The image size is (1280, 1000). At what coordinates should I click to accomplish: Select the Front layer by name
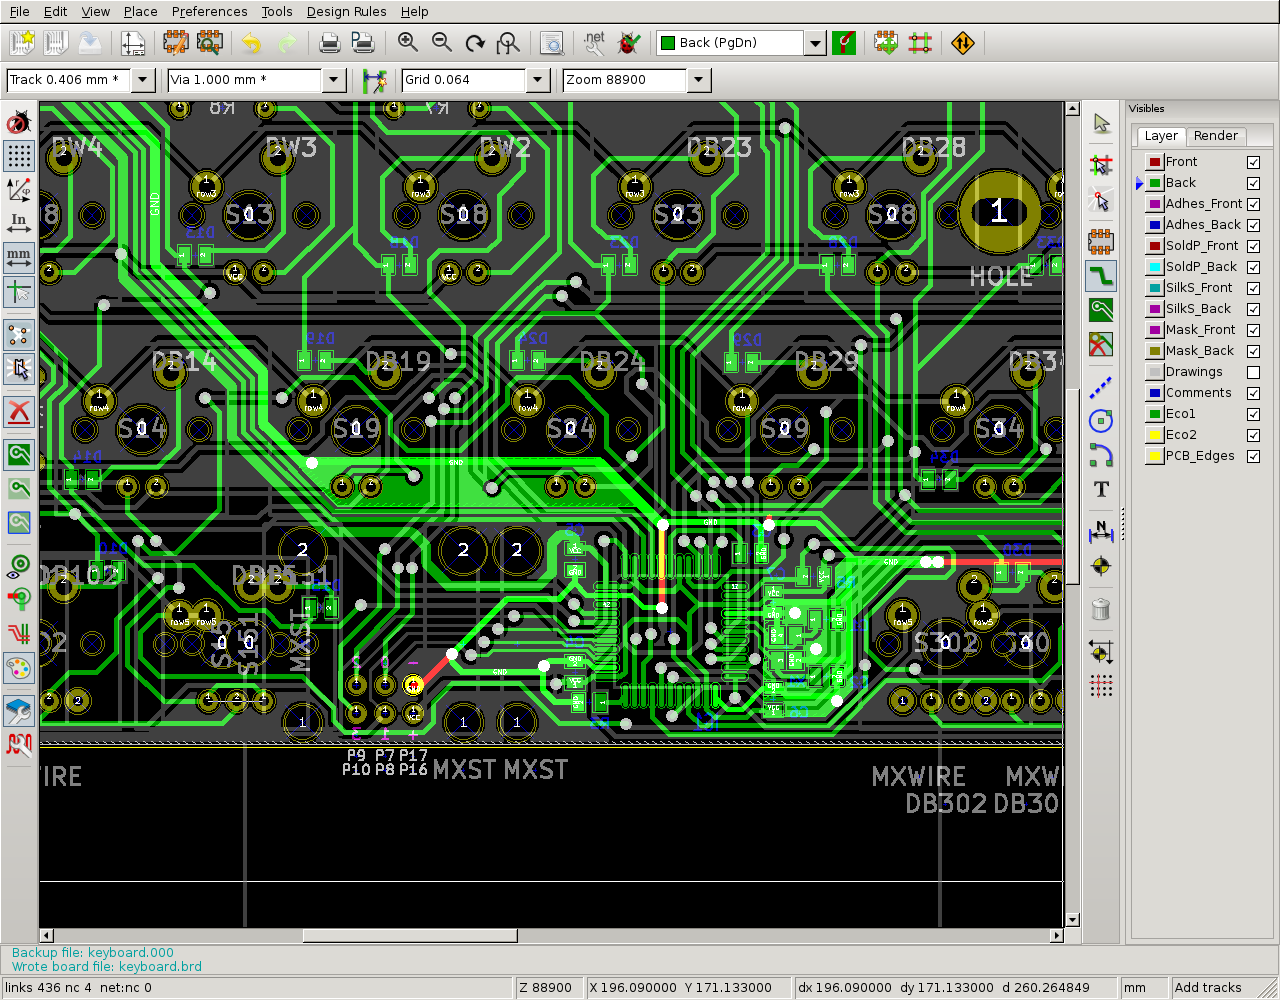(1181, 162)
